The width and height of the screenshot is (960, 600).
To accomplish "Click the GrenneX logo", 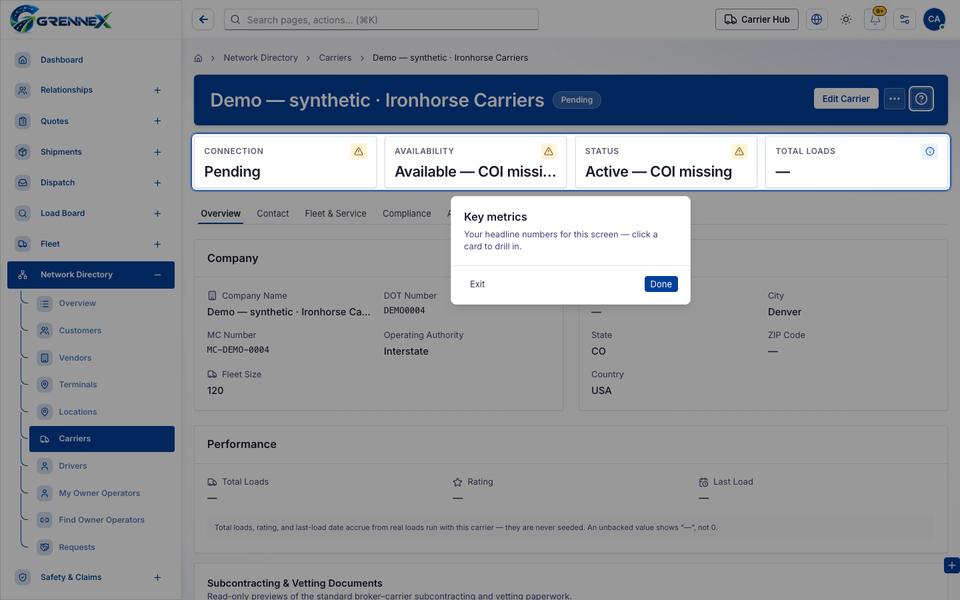I will click(61, 19).
